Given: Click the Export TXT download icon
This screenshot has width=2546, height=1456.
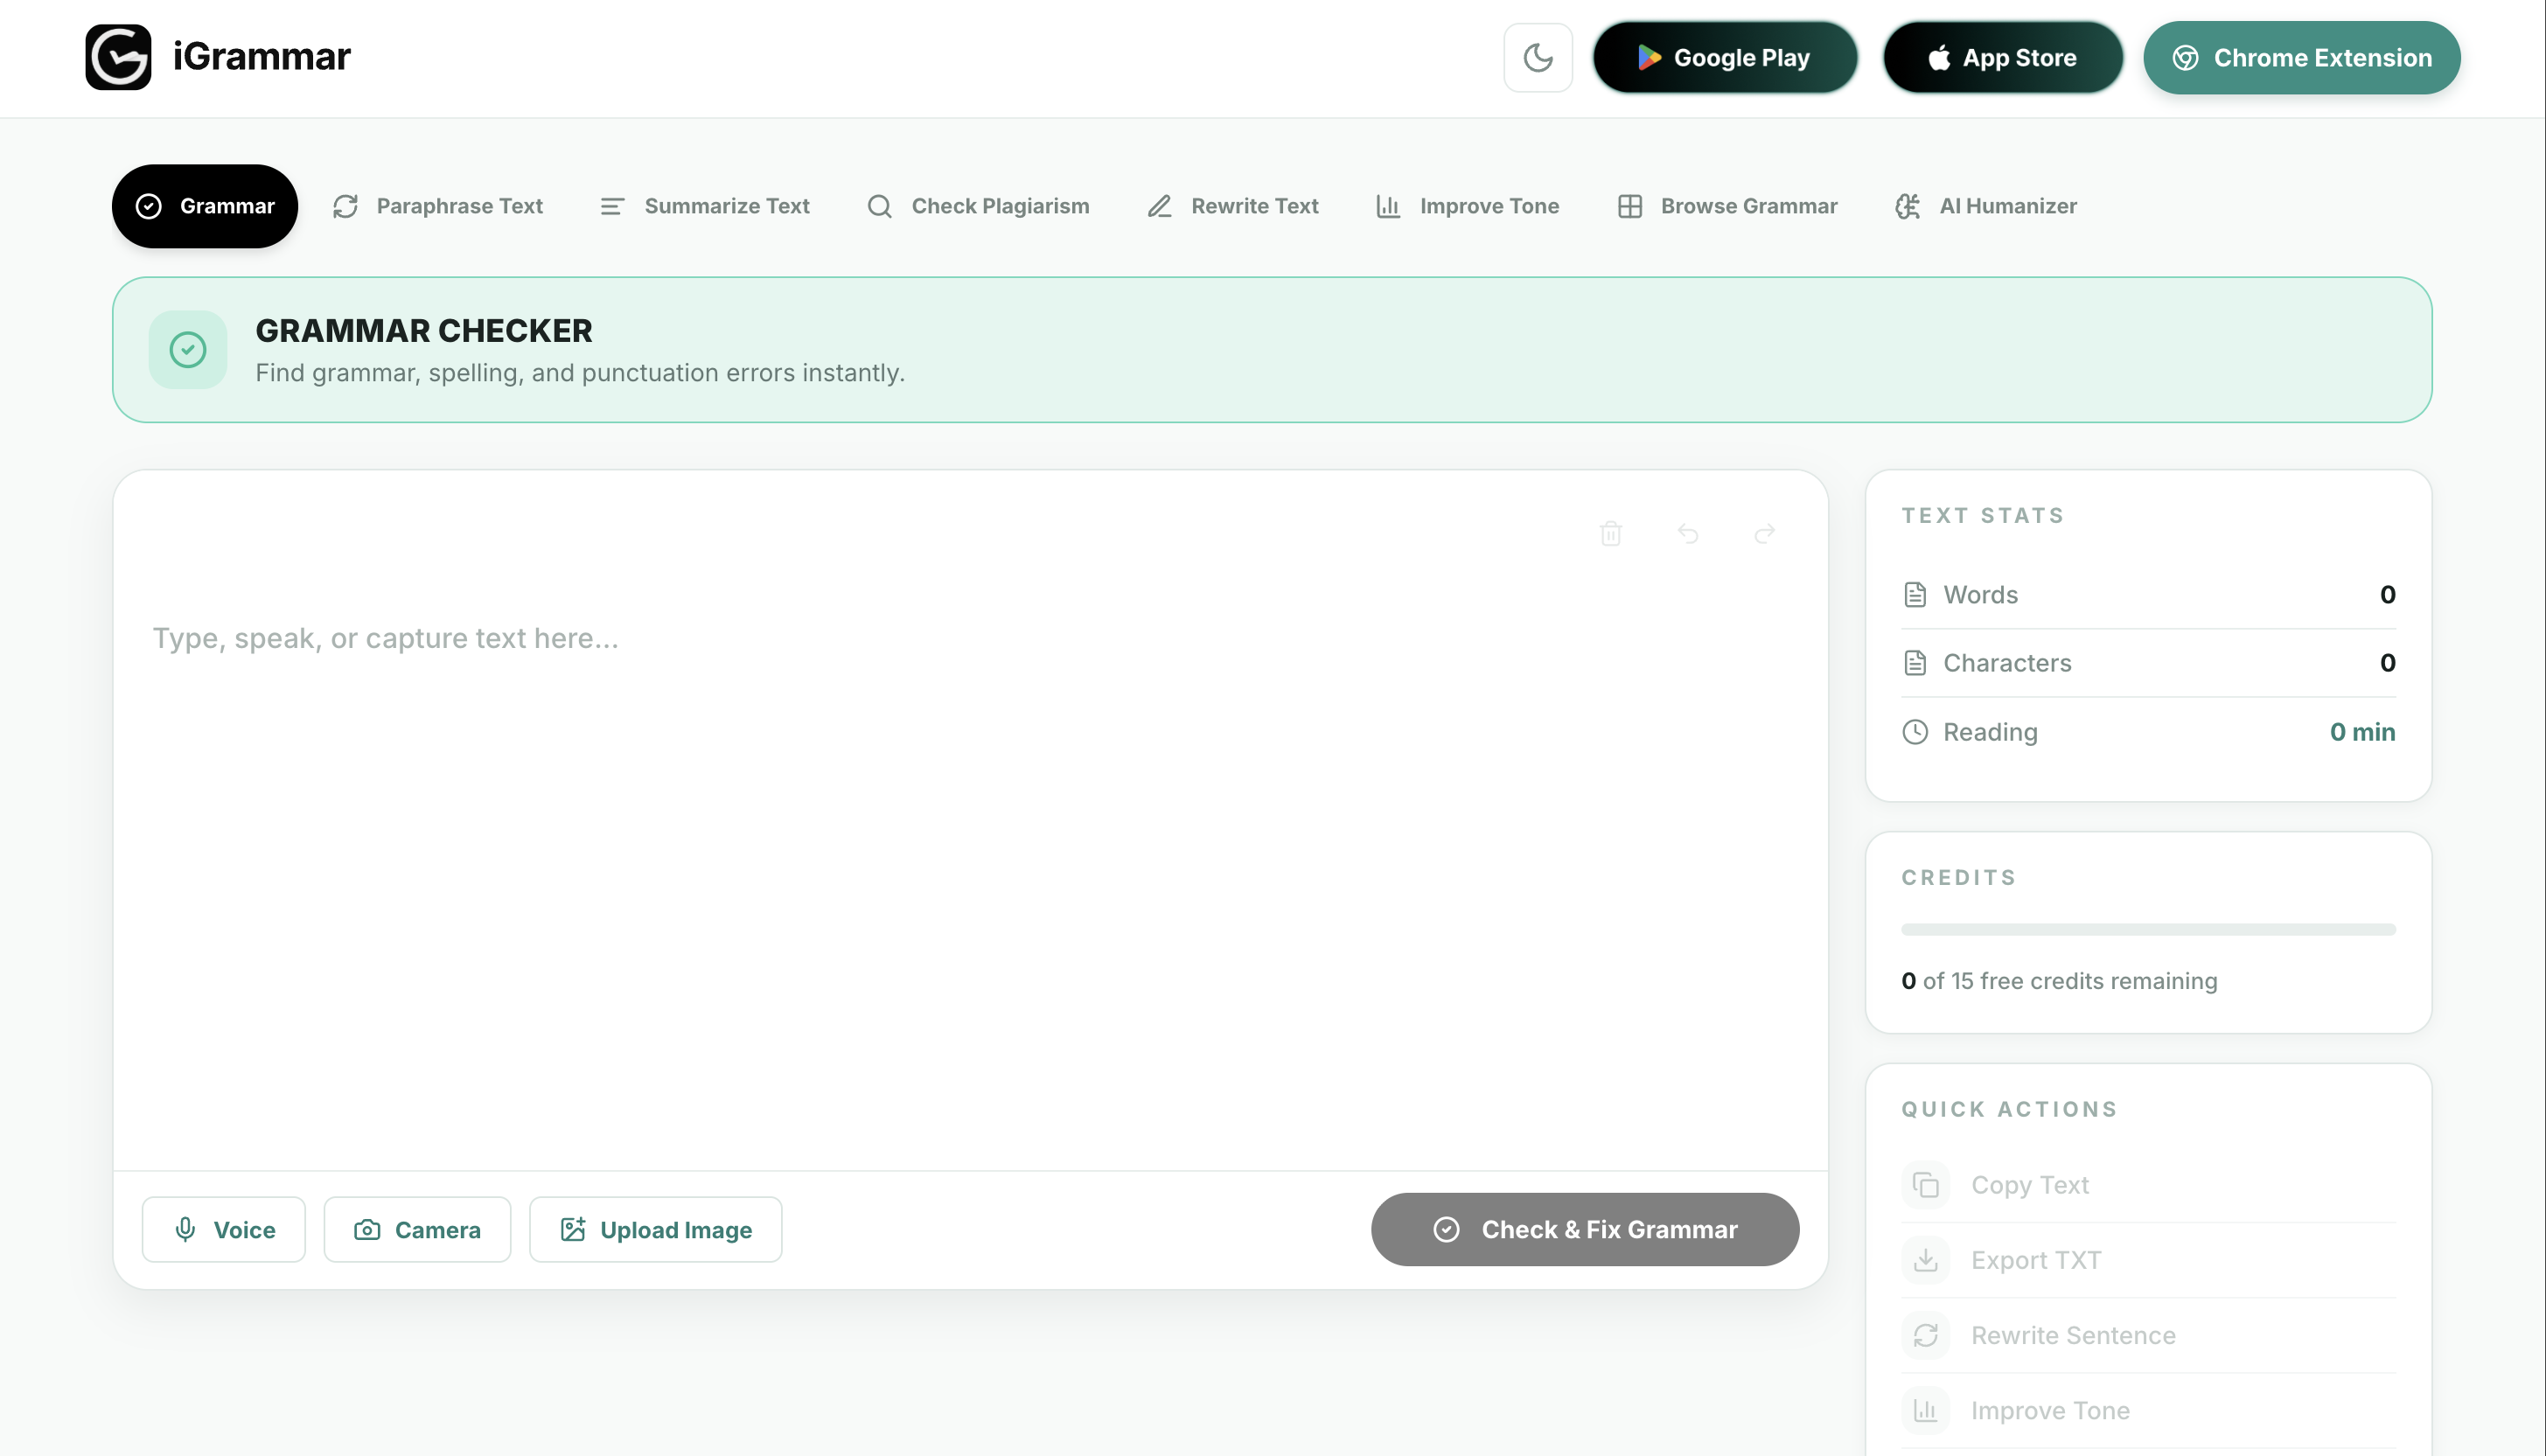Looking at the screenshot, I should tap(1925, 1260).
